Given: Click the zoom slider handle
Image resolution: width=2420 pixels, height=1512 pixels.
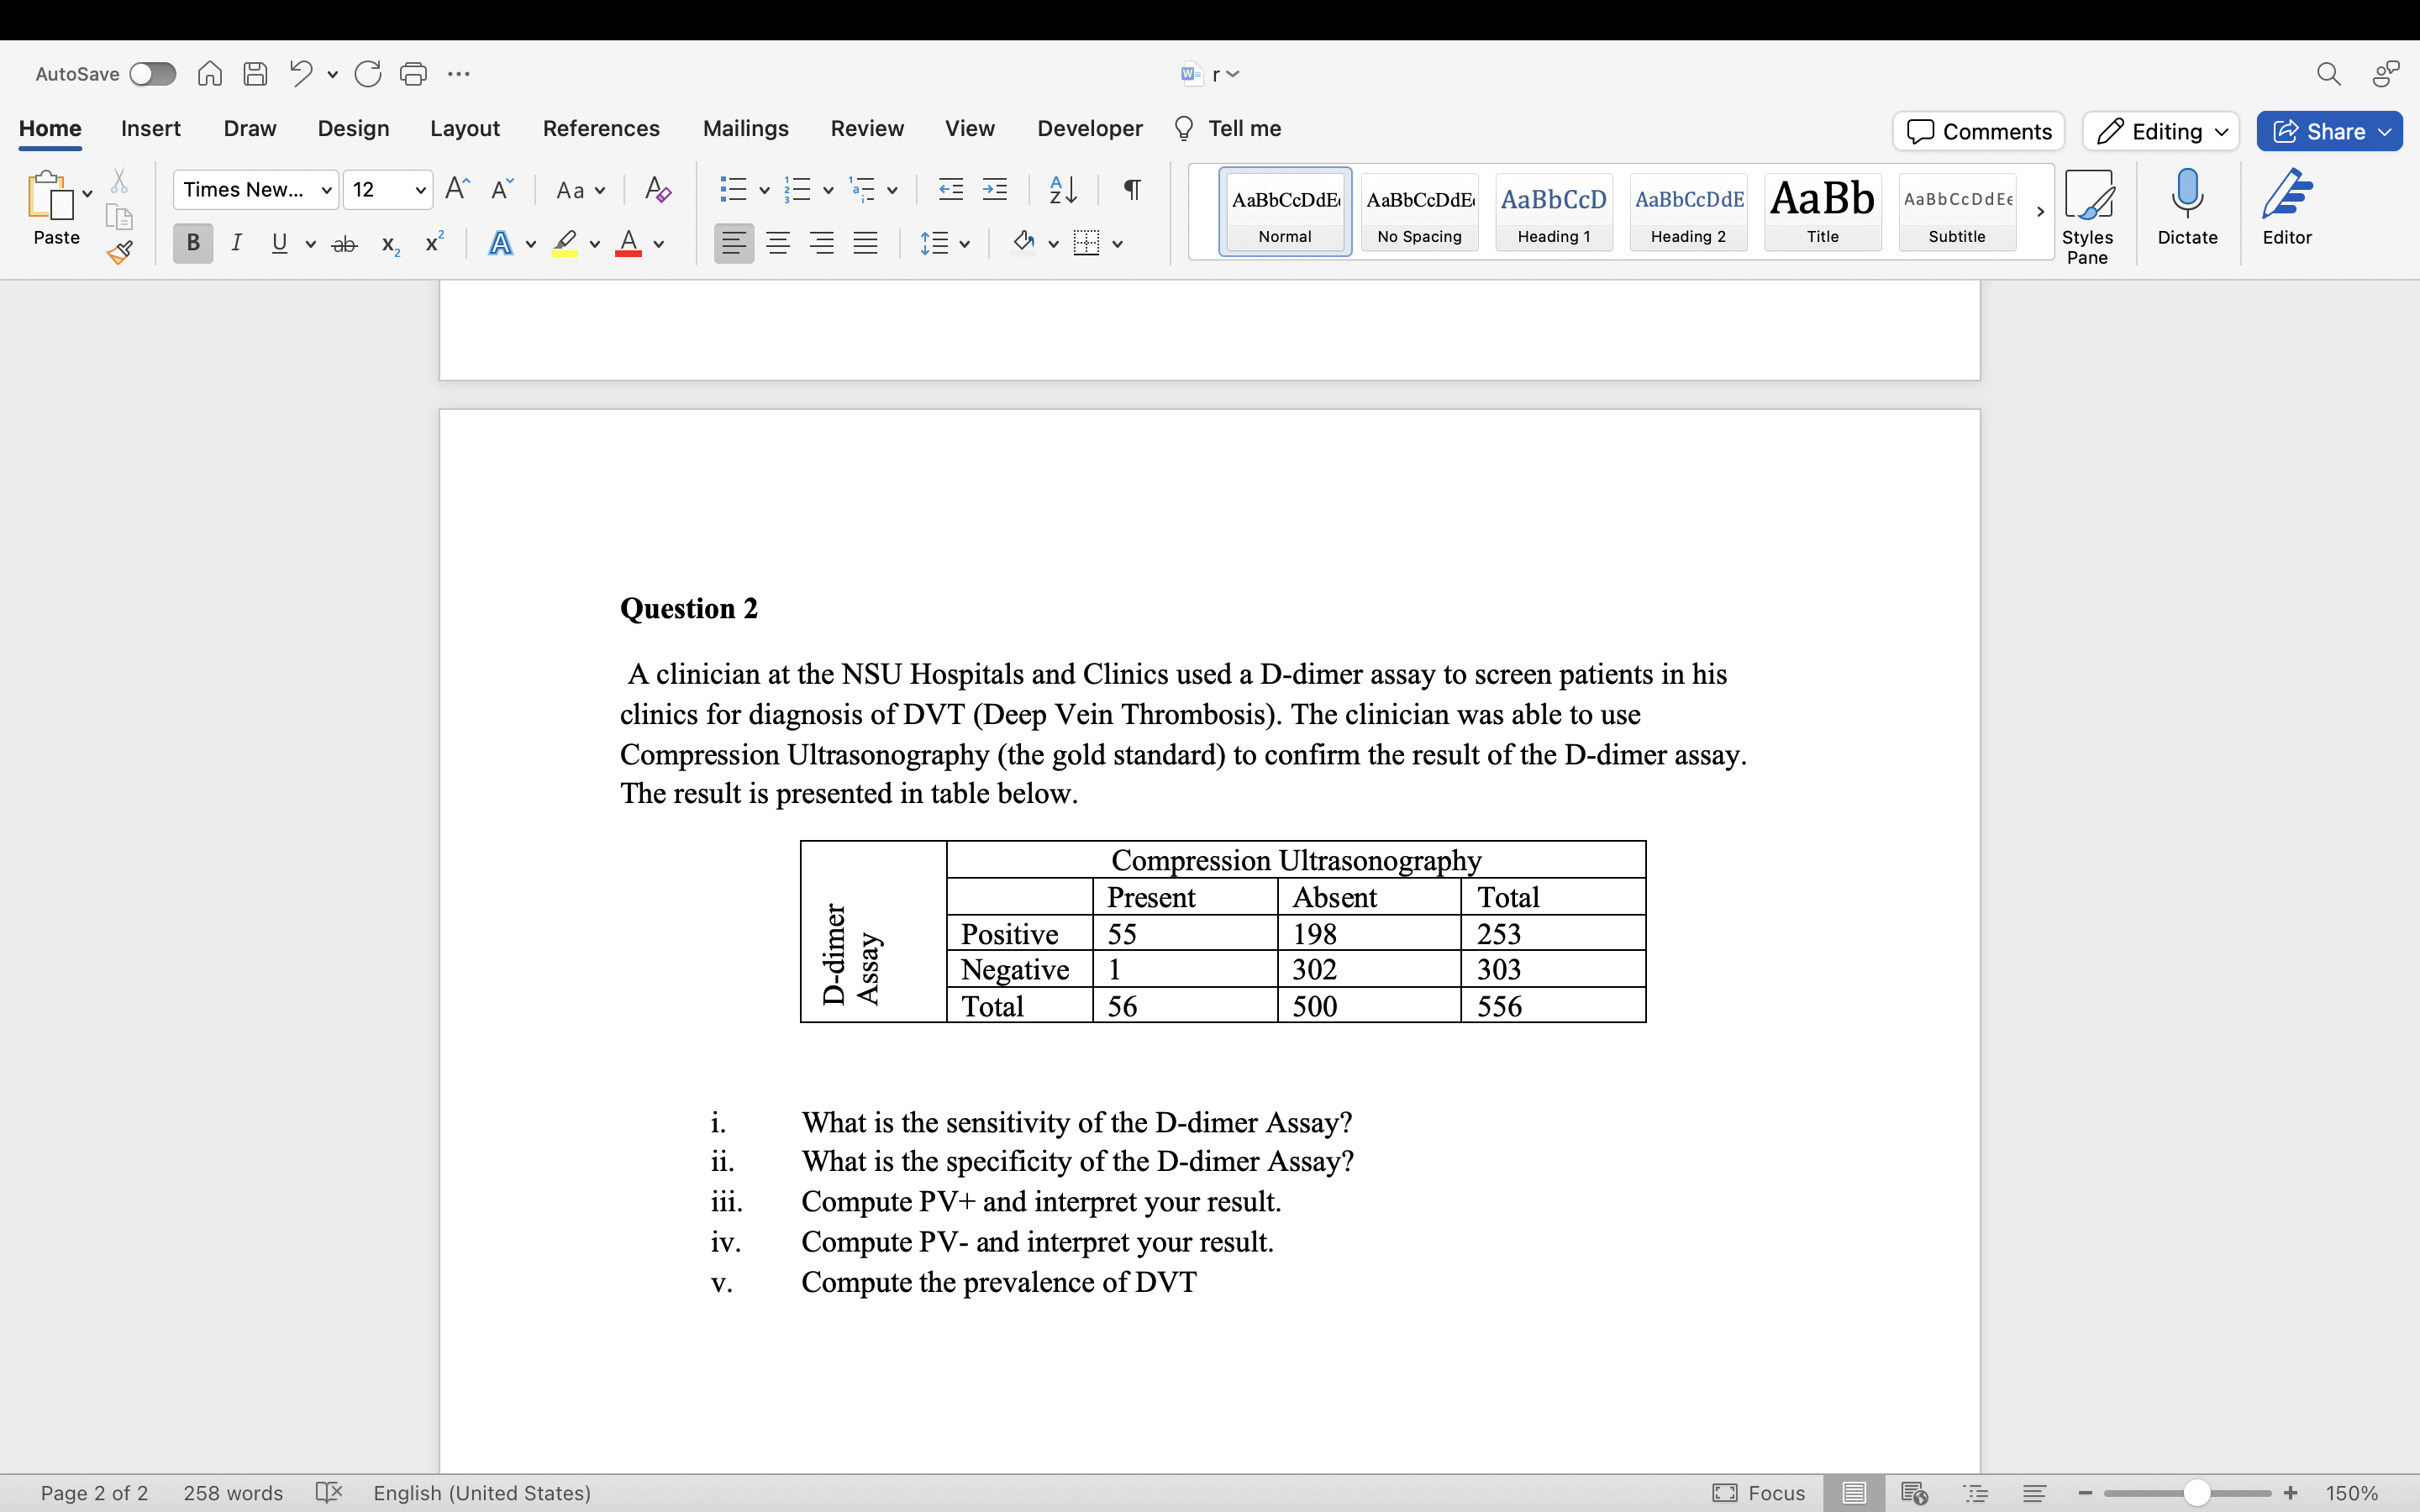Looking at the screenshot, I should 2196,1493.
